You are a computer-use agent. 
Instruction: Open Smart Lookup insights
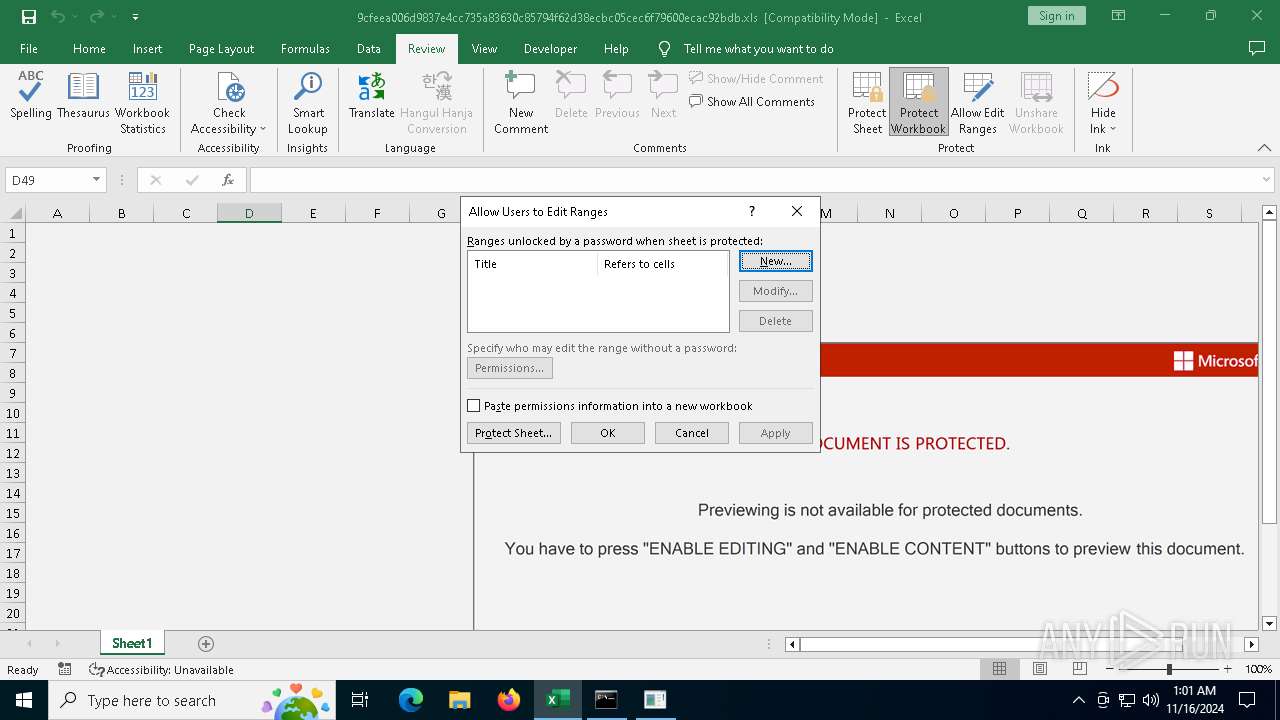click(308, 103)
